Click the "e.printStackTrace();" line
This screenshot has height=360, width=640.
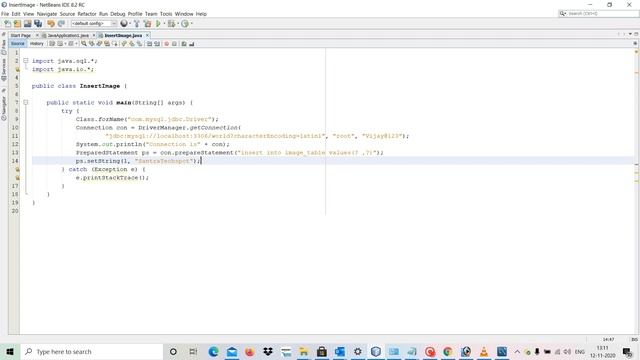[112, 178]
